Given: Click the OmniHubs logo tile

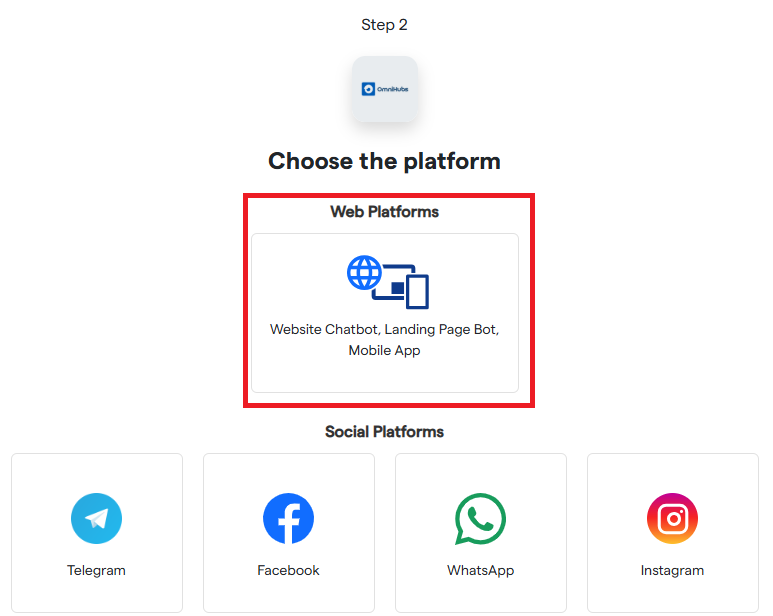Looking at the screenshot, I should tap(385, 89).
